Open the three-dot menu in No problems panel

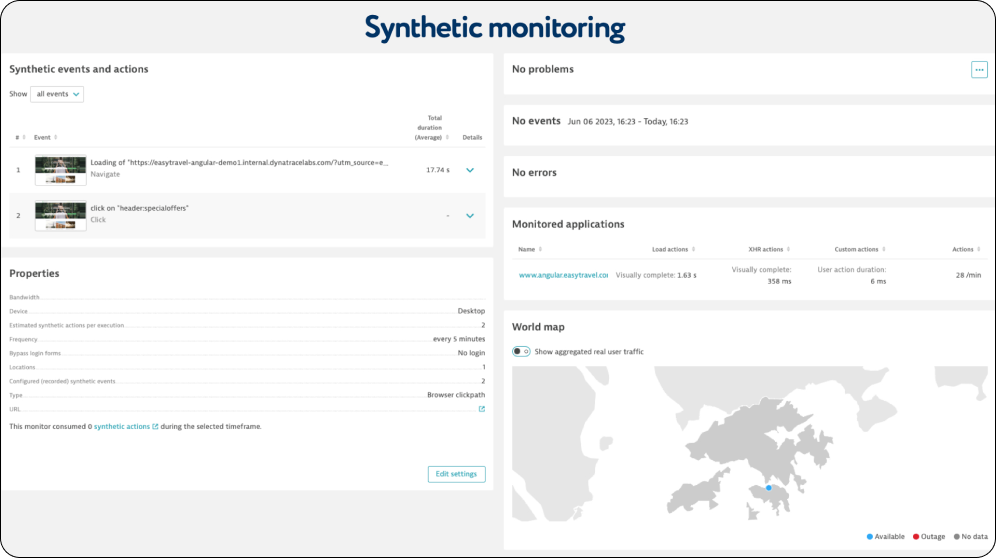tap(979, 70)
